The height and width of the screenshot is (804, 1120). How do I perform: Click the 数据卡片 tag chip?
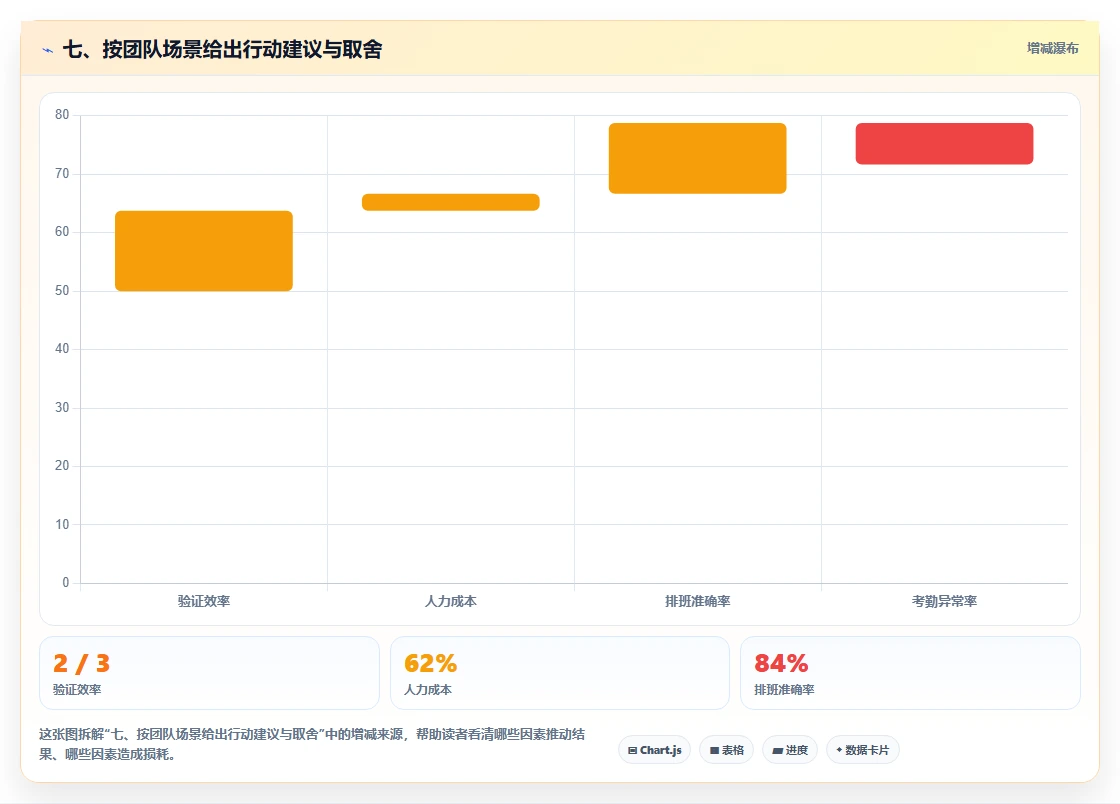tap(863, 750)
